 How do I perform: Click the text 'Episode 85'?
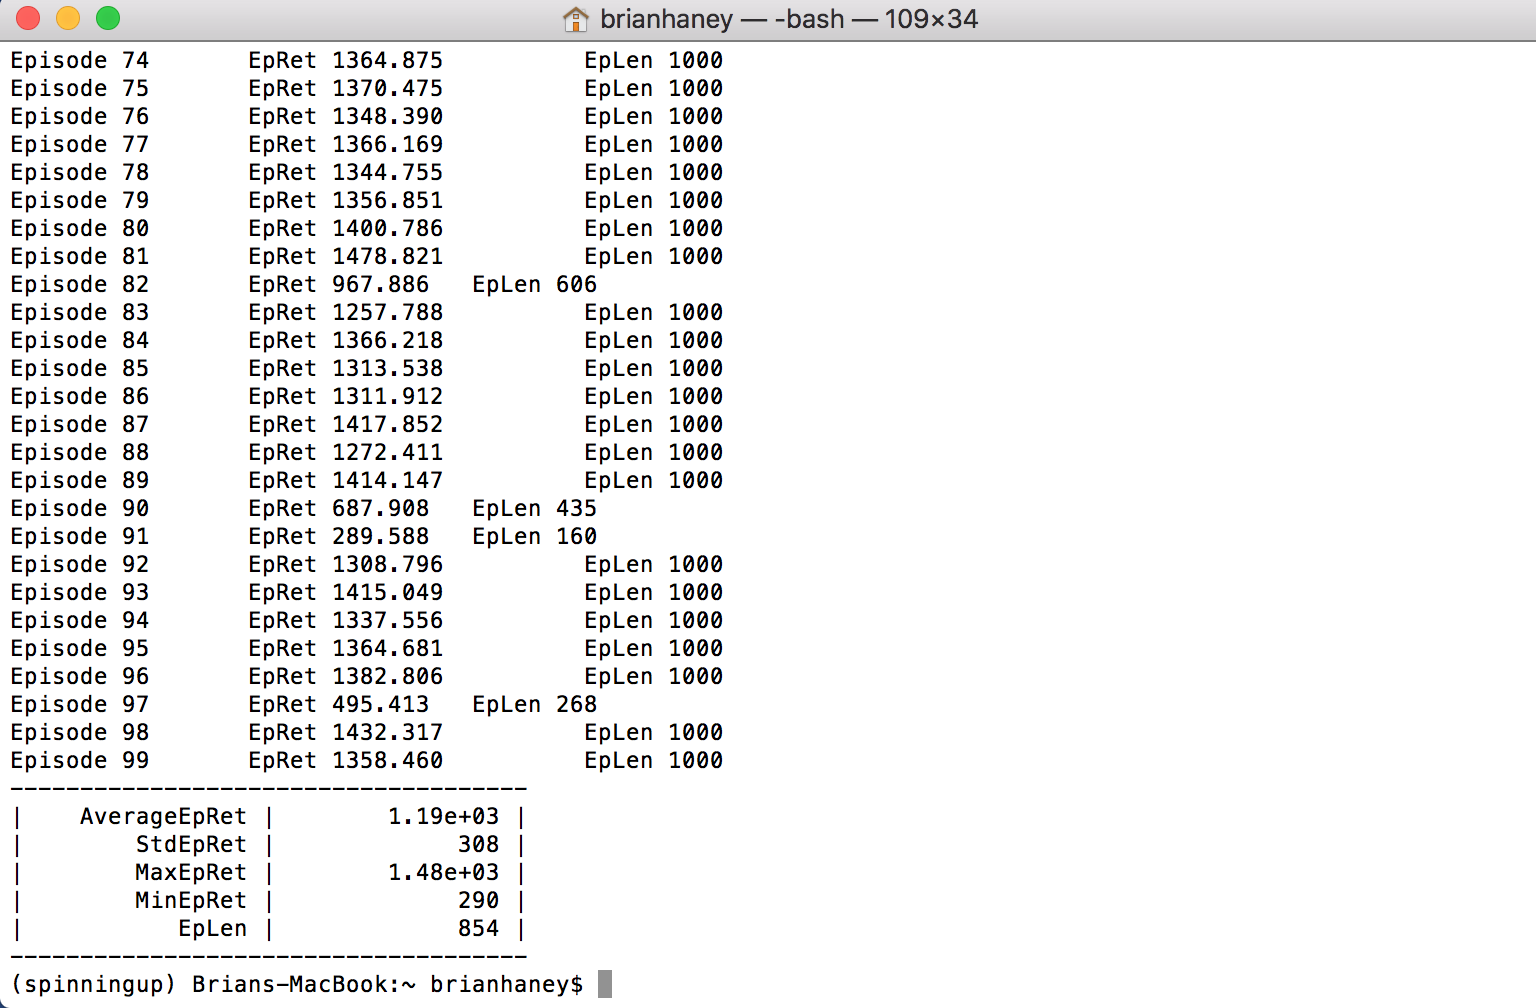(80, 368)
